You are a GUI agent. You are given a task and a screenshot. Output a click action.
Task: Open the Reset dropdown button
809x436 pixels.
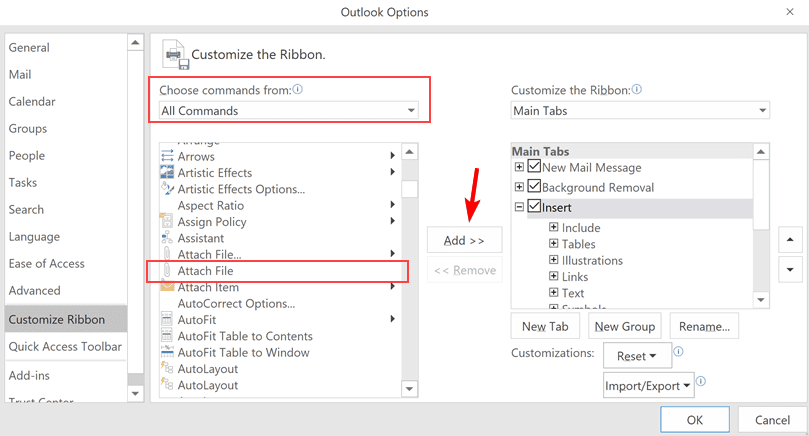637,356
